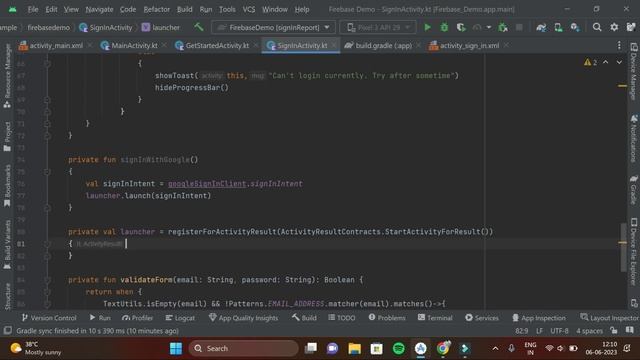Screen dimensions: 640x360
Task: Open Device File Explorer on right strip
Action: [633, 251]
